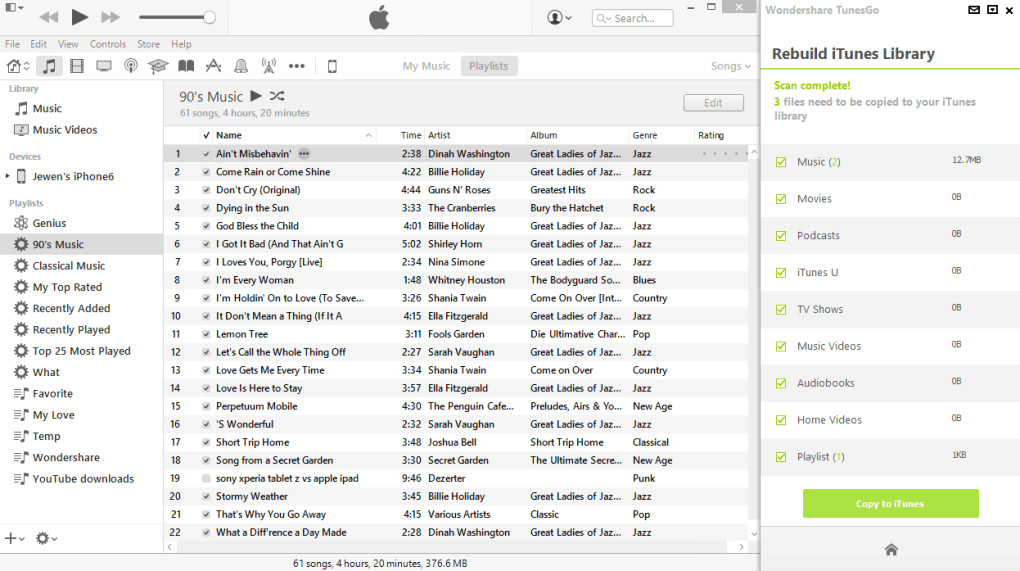
Task: Switch to the My Music tab
Action: (x=426, y=66)
